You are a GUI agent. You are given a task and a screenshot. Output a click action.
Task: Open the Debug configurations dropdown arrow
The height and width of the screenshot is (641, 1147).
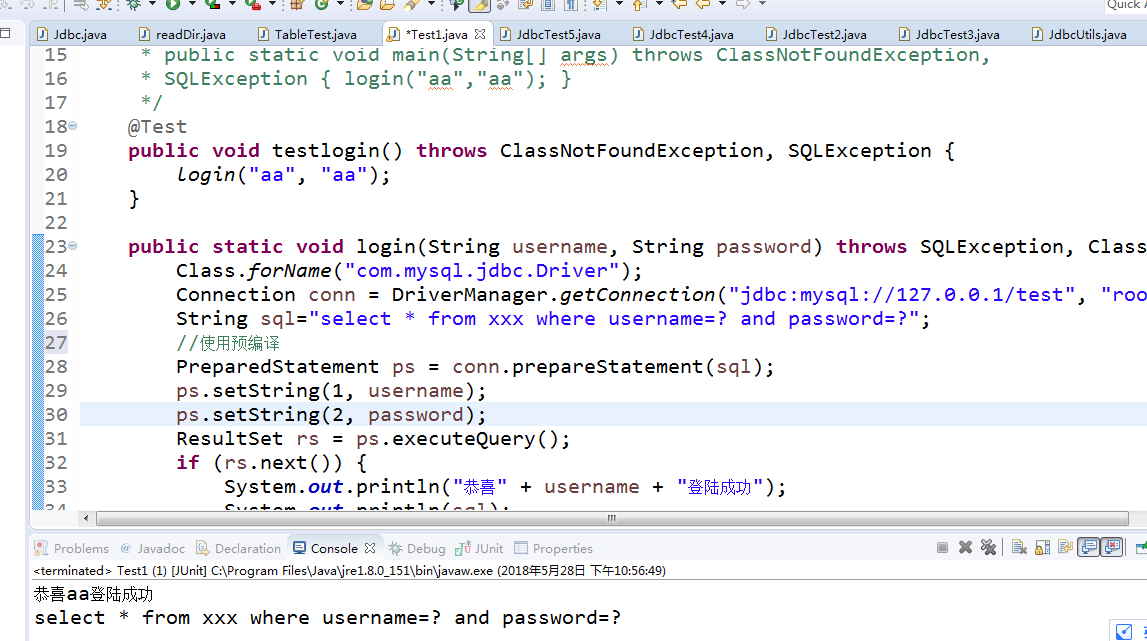(152, 4)
